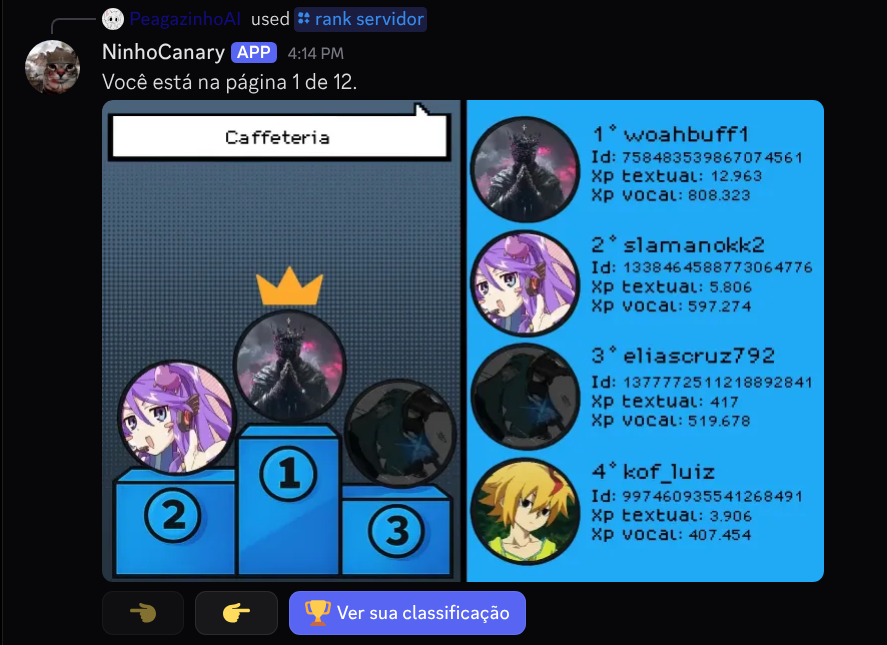The image size is (887, 645).
Task: Click the NinhoCanary username
Action: pos(163,52)
